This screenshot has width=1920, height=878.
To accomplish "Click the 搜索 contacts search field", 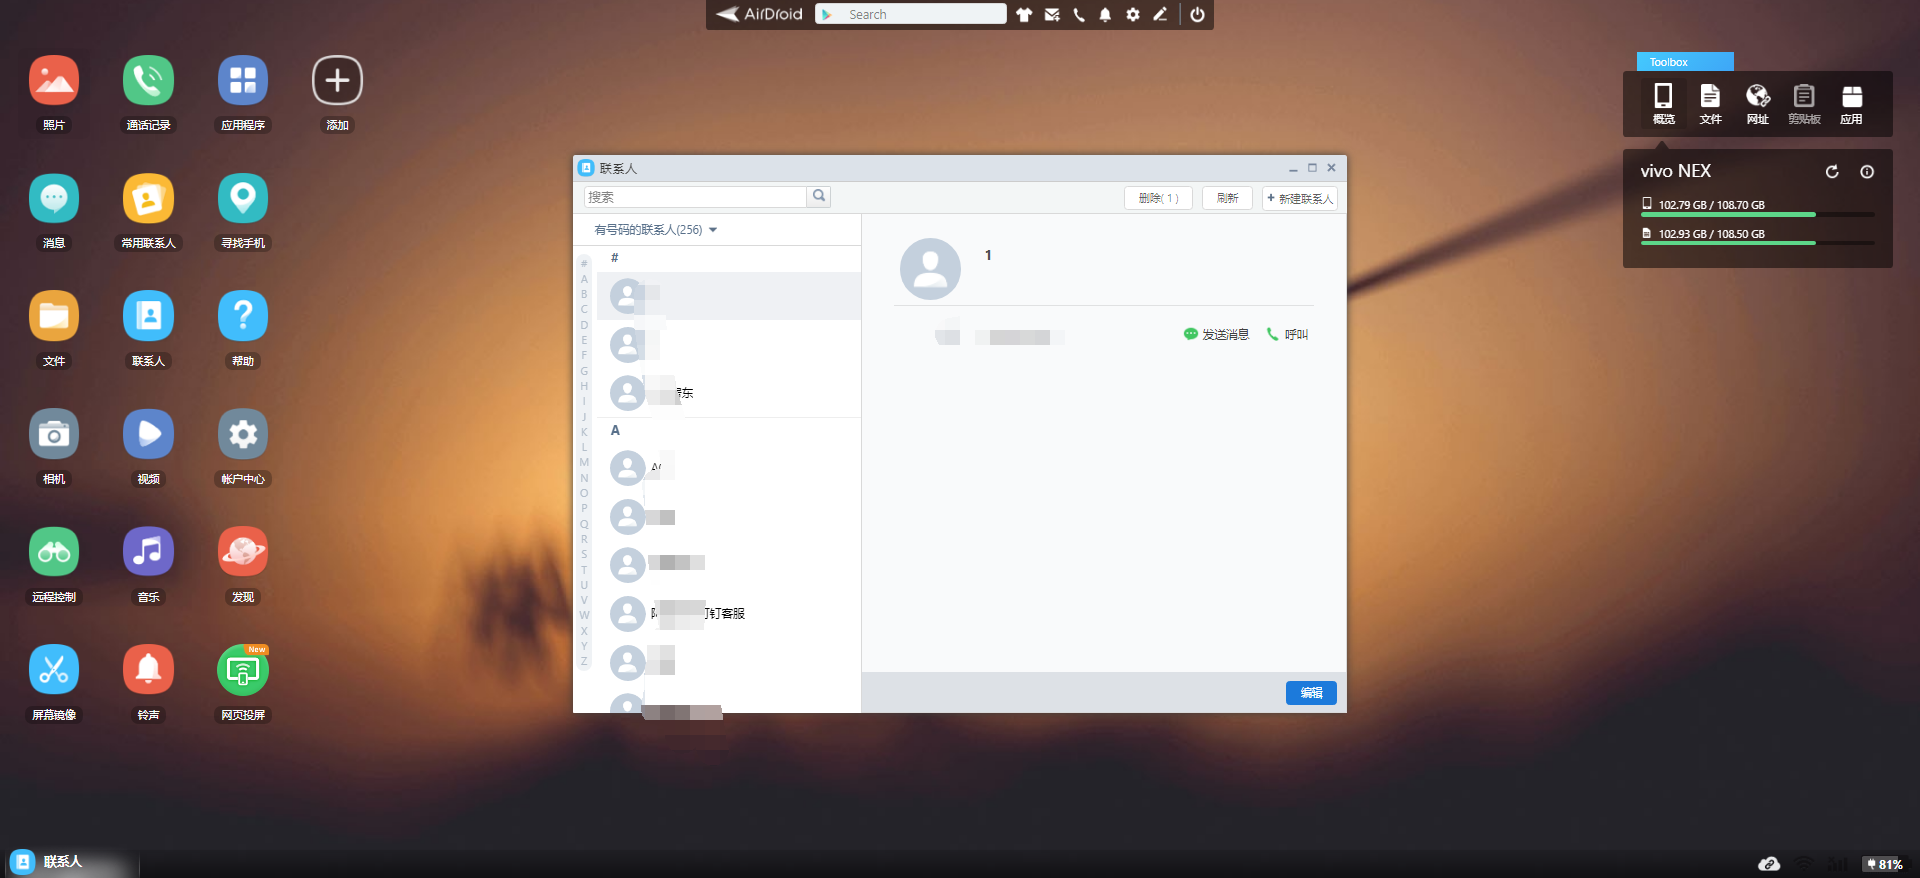I will pyautogui.click(x=695, y=197).
